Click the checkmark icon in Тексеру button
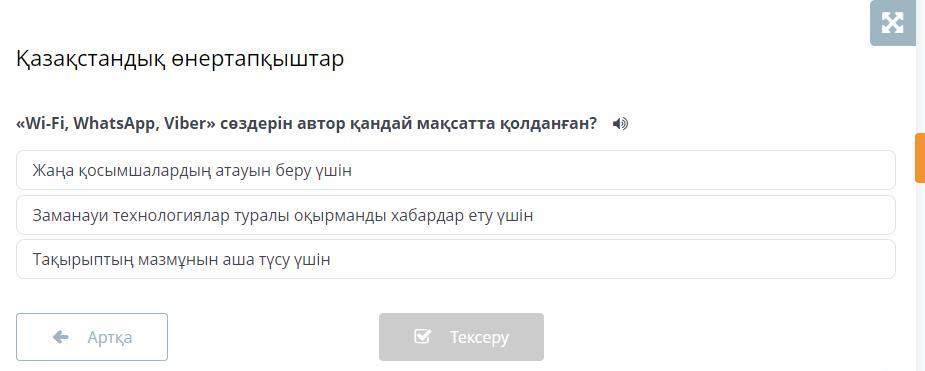The width and height of the screenshot is (925, 371). (x=422, y=337)
